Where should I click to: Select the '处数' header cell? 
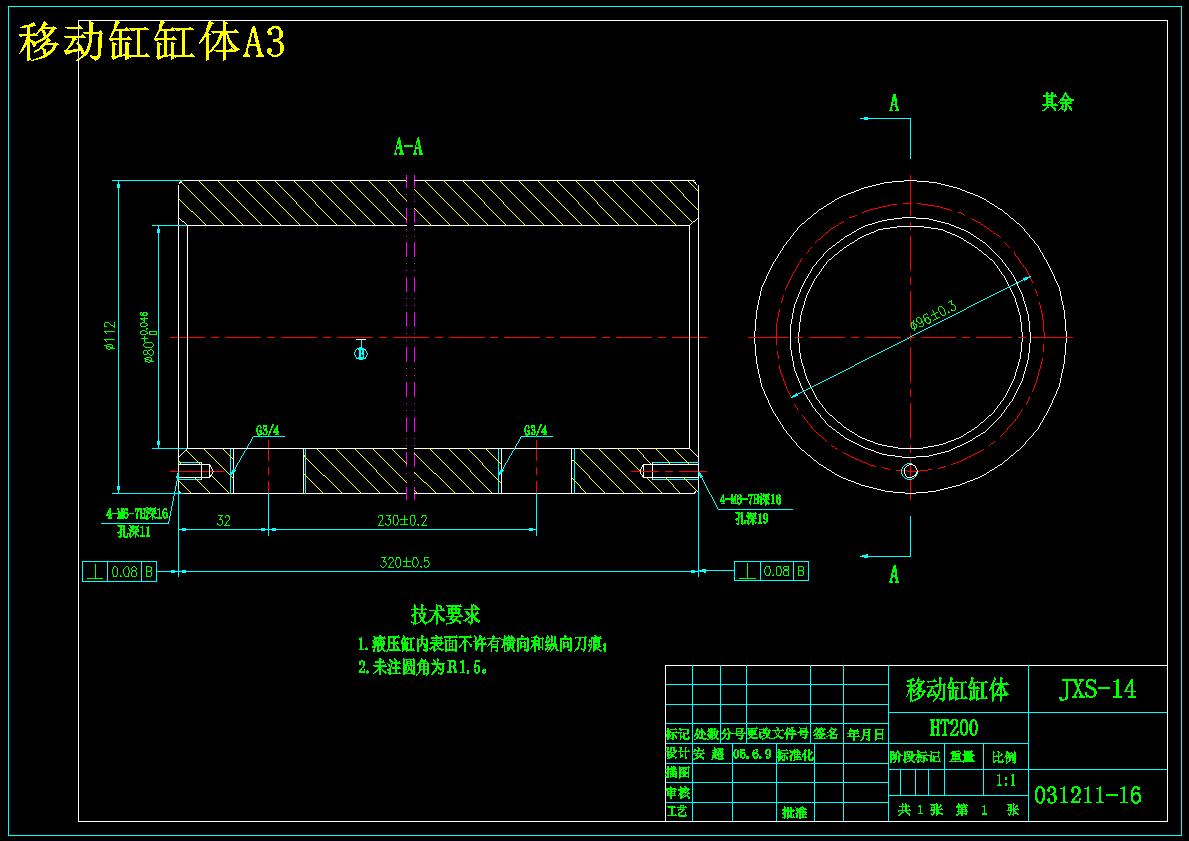coord(706,734)
